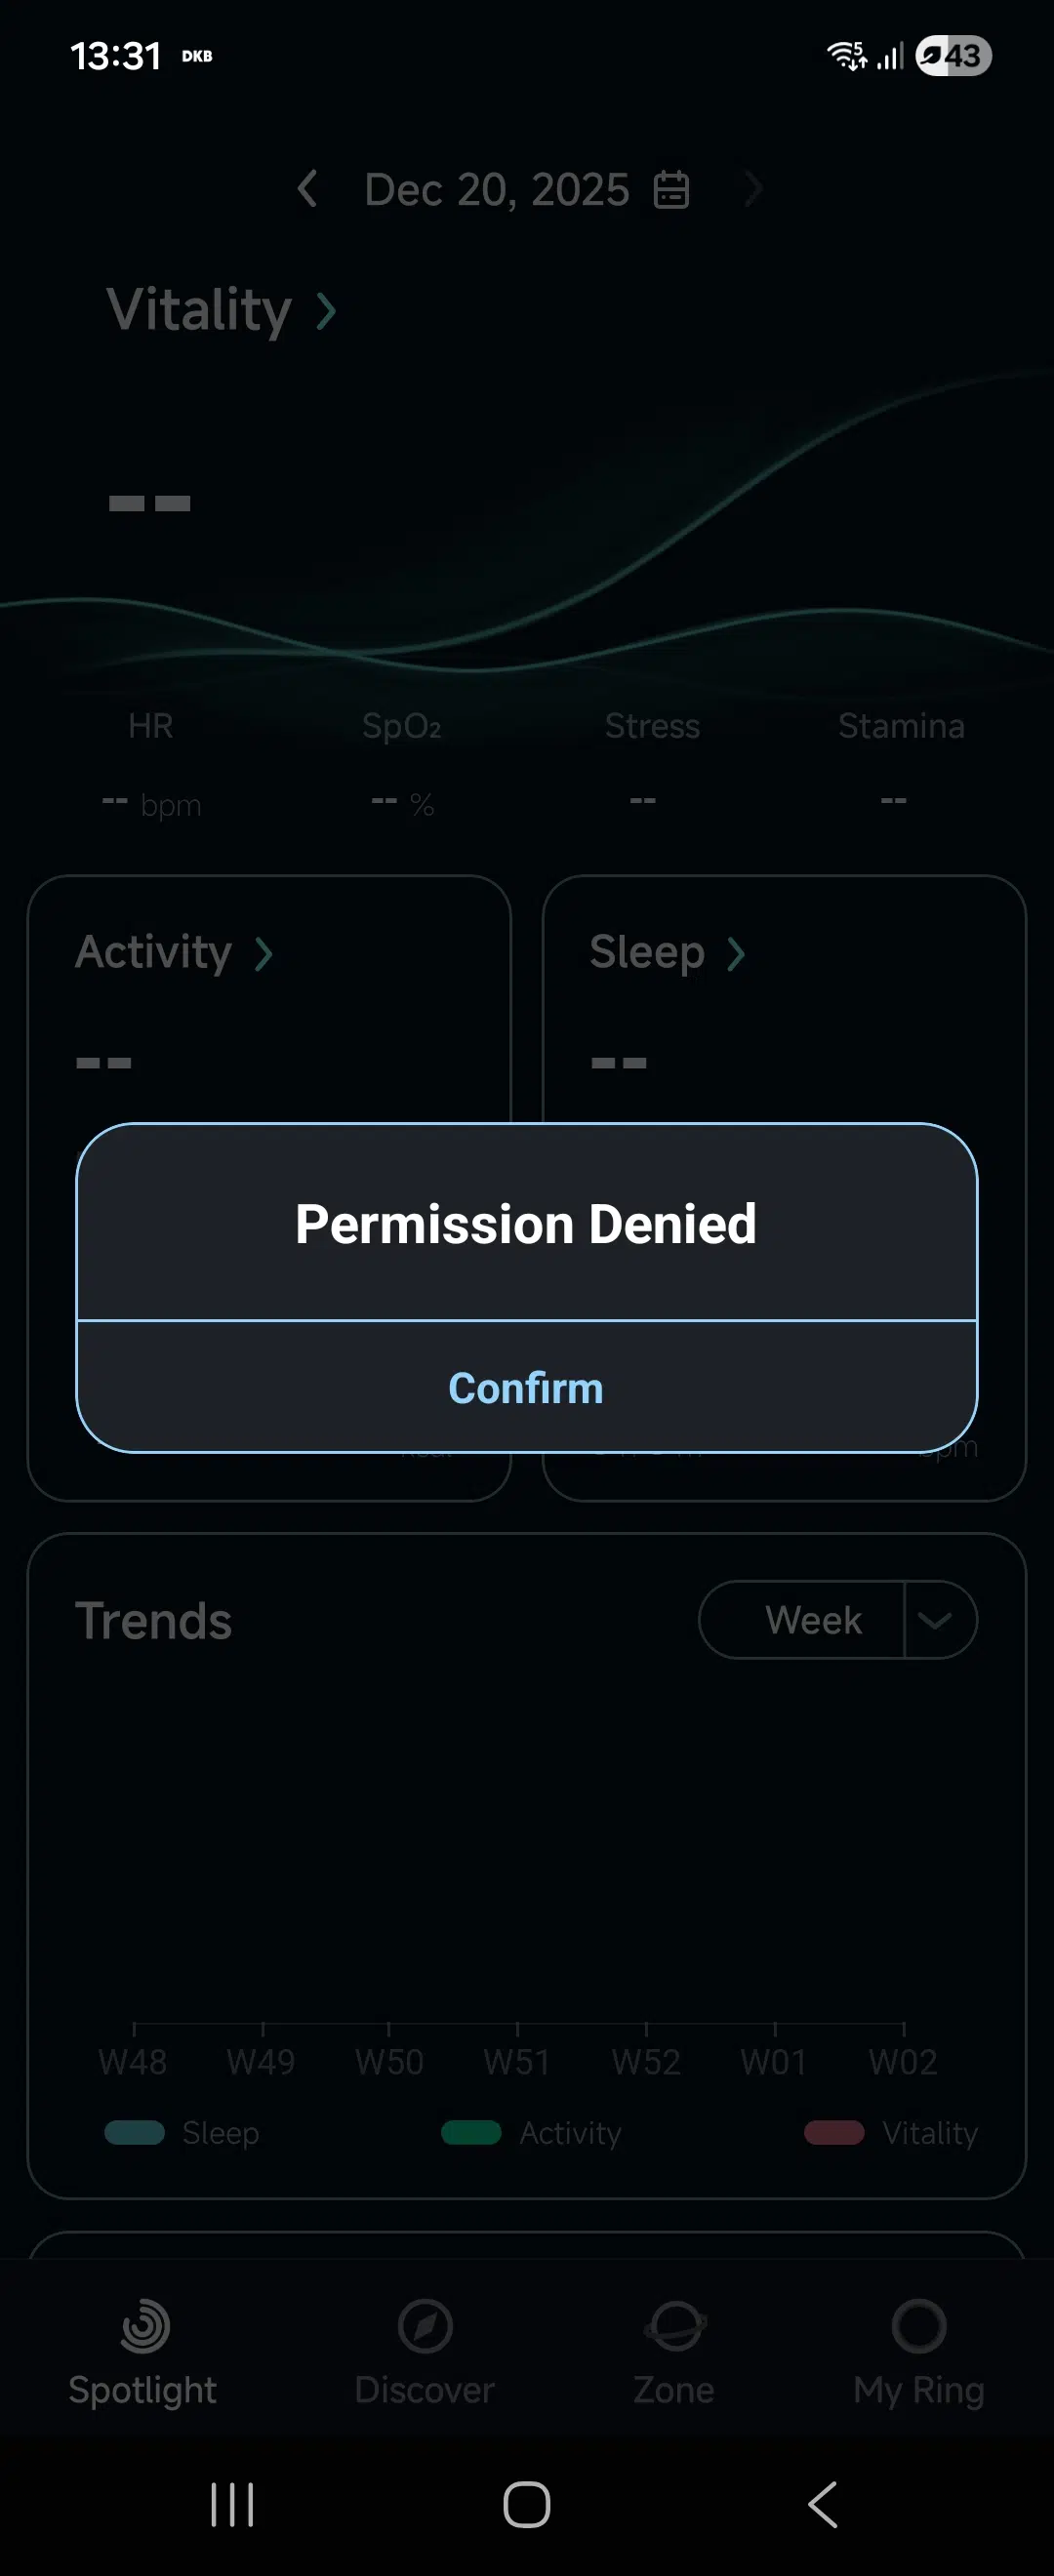1054x2576 pixels.
Task: Tap the Dec 20, 2025 date text
Action: (497, 189)
